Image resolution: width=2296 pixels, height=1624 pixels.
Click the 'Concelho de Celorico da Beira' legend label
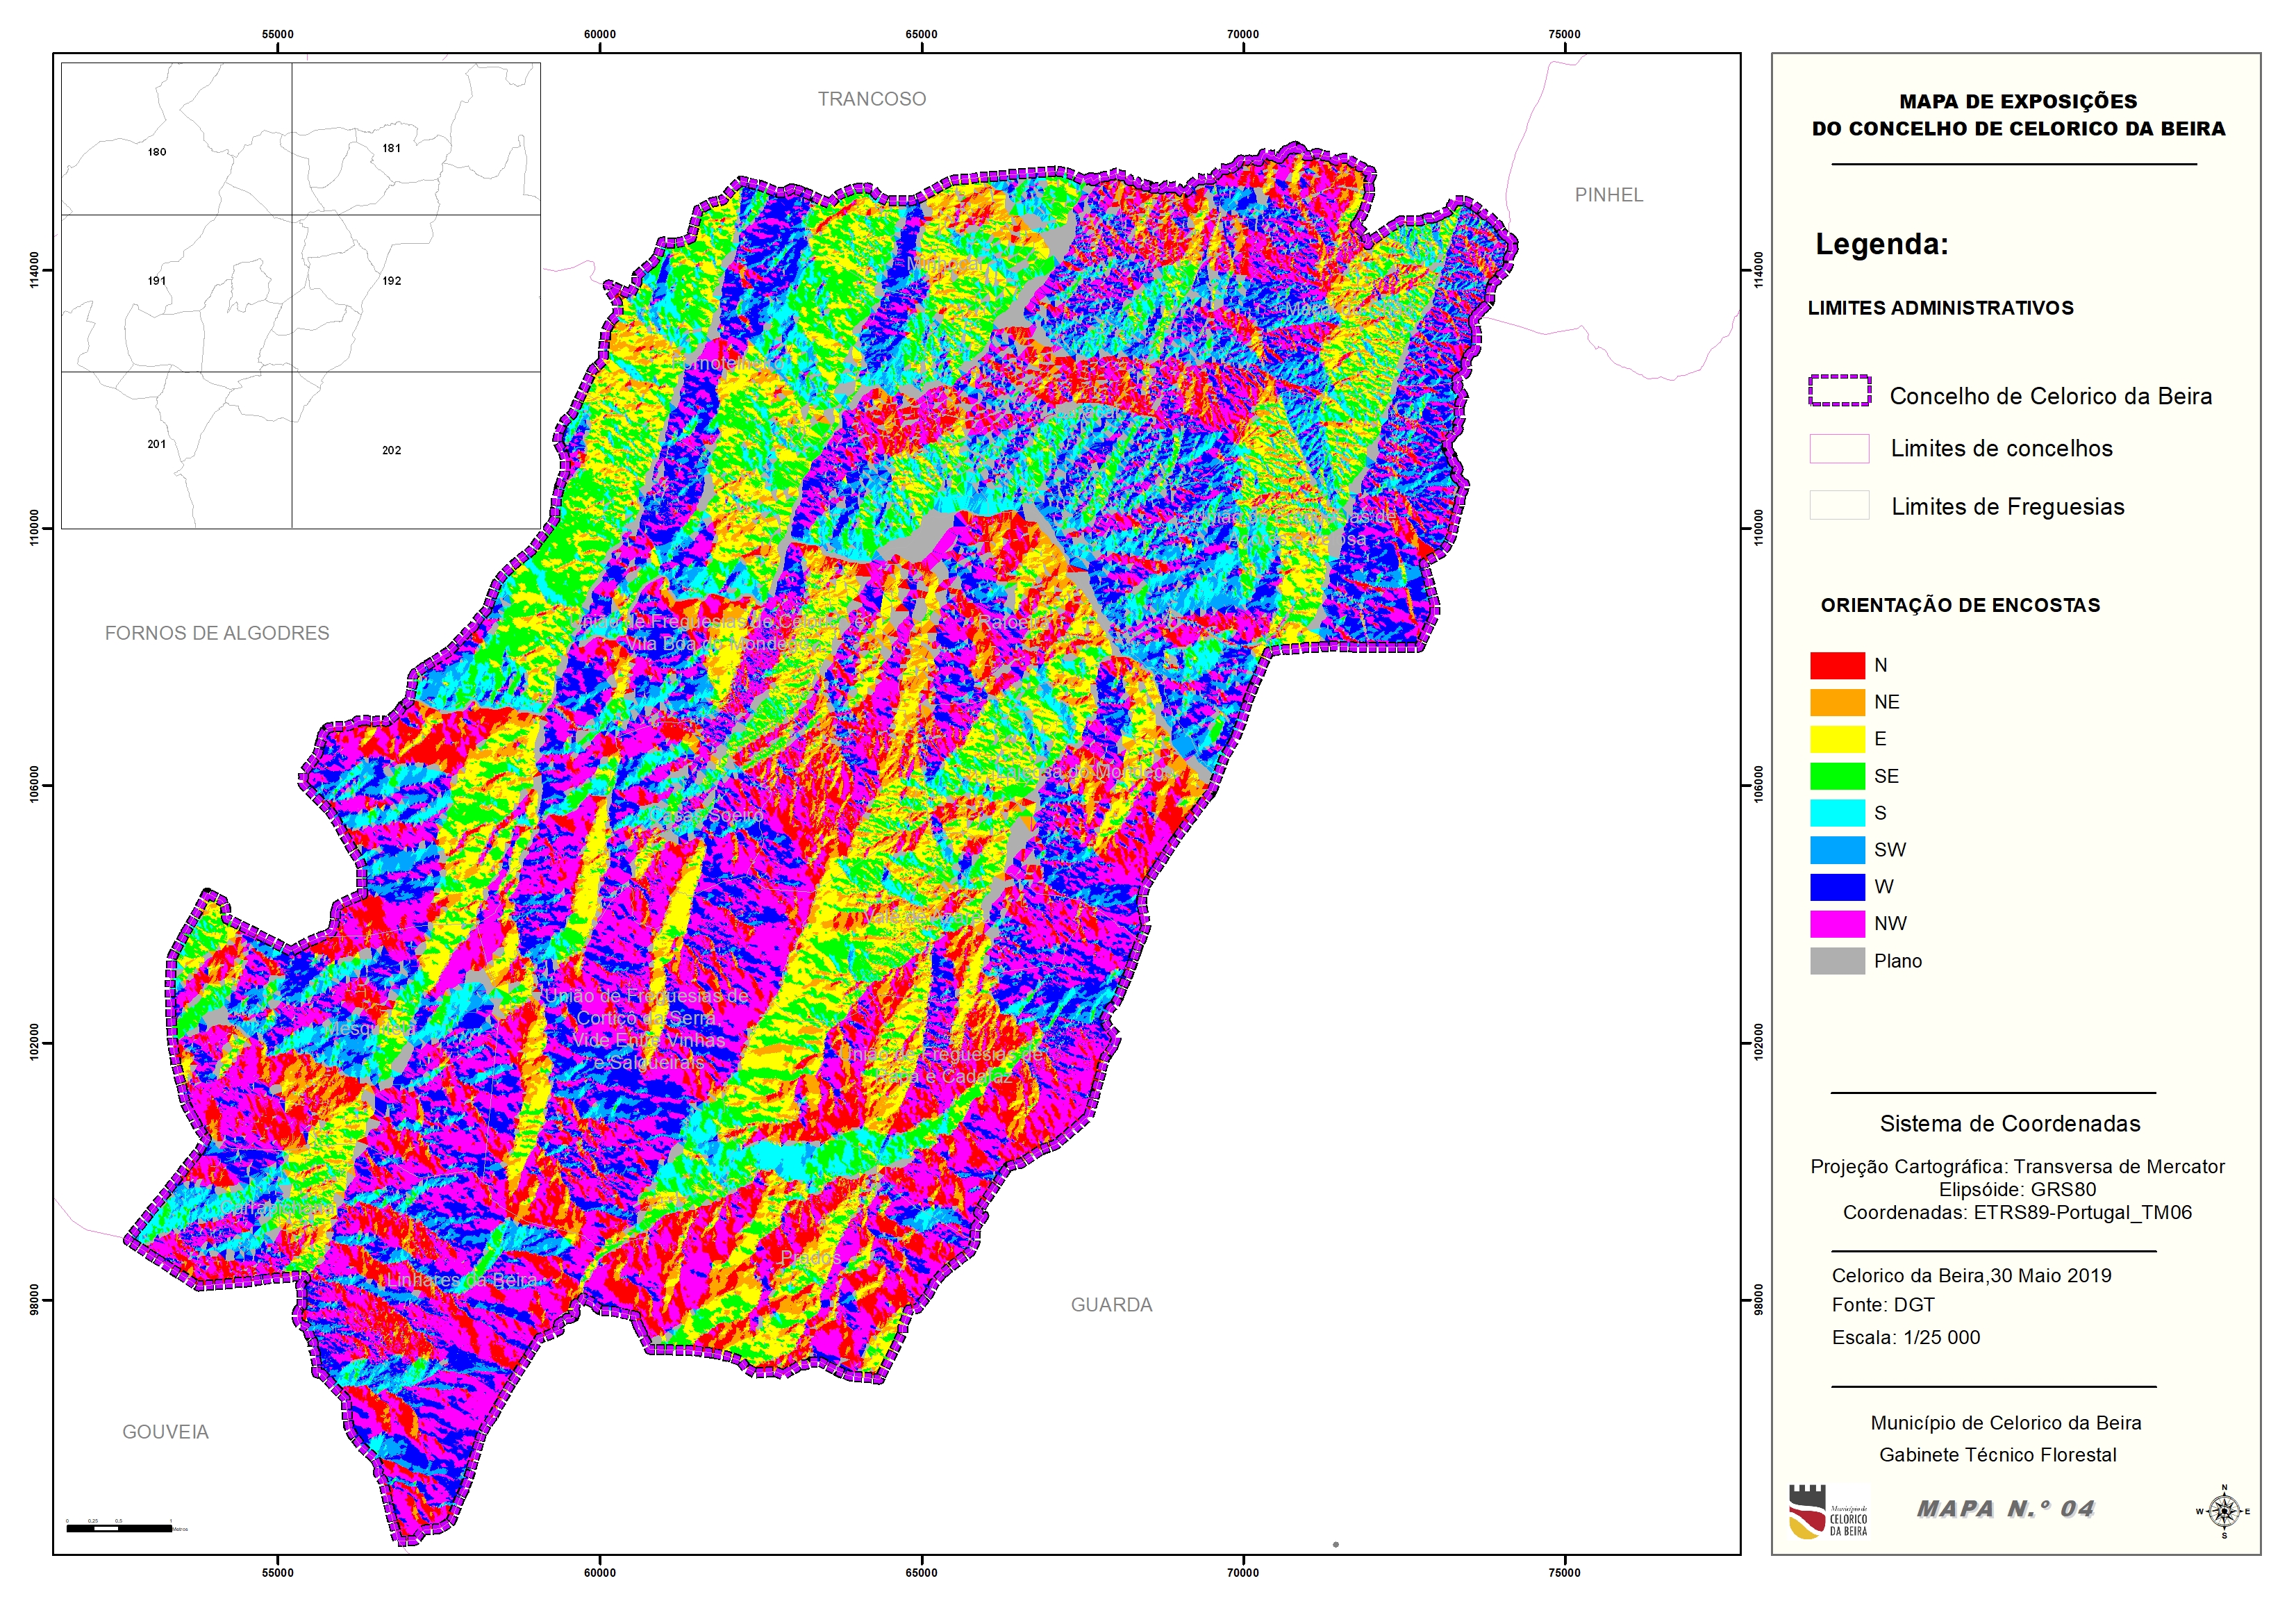2050,396
